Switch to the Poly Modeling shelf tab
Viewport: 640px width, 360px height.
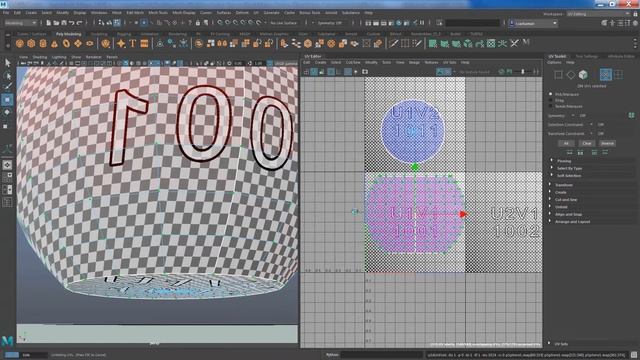tap(69, 34)
